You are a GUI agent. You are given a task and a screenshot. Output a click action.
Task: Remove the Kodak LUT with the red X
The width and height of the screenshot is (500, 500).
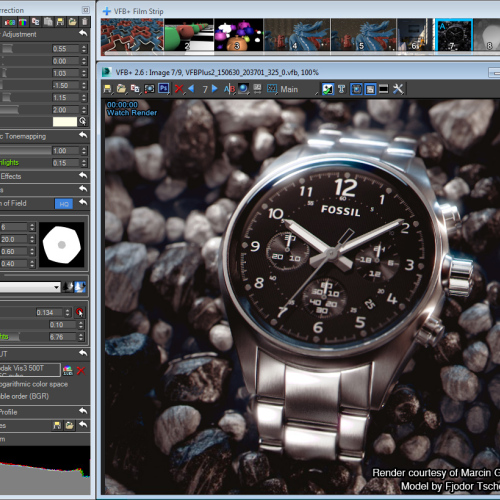[x=81, y=370]
